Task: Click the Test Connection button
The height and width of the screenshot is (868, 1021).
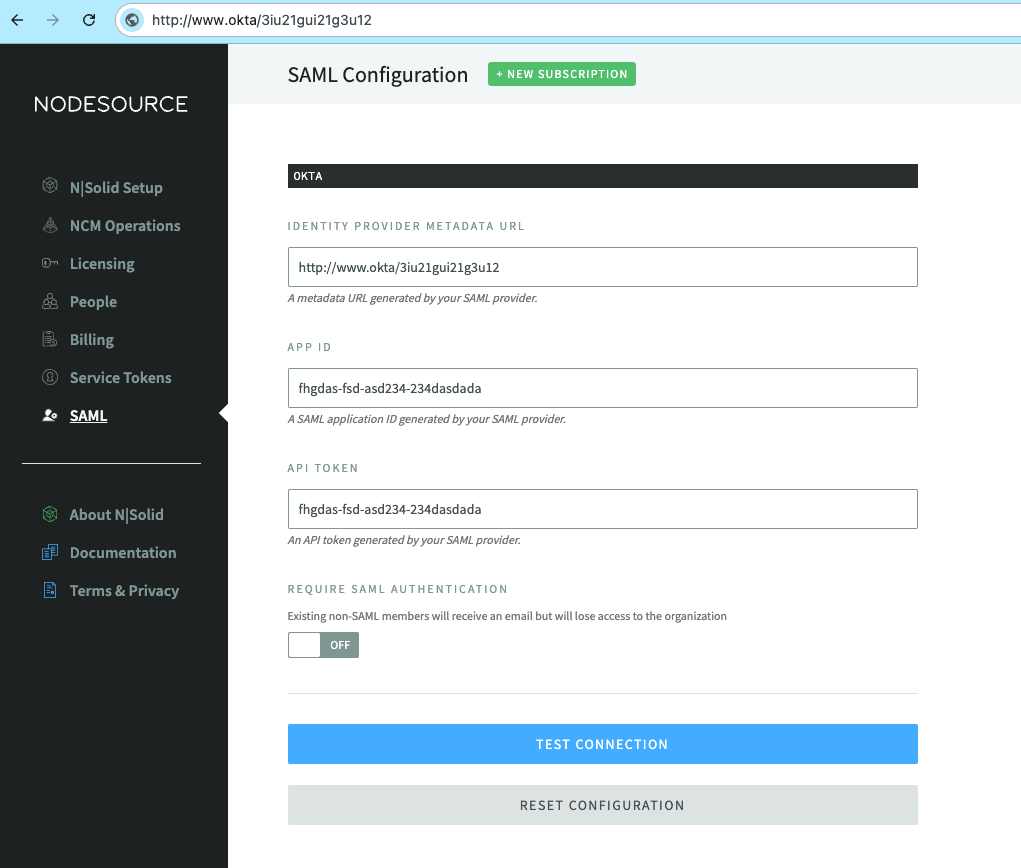Action: (602, 744)
